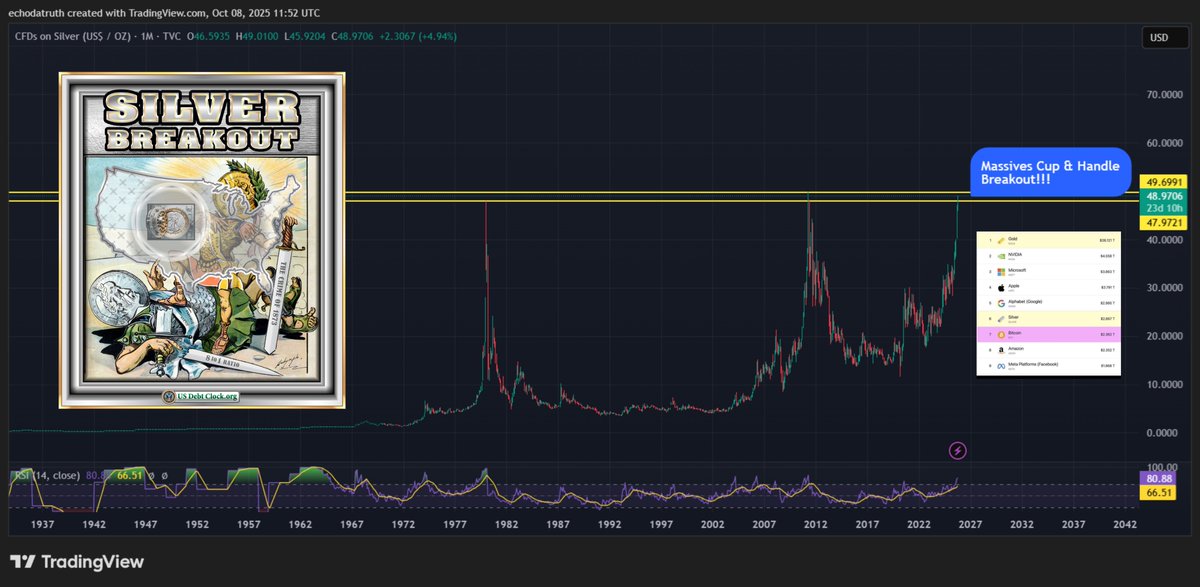Click the 2027 label on time axis

click(970, 523)
